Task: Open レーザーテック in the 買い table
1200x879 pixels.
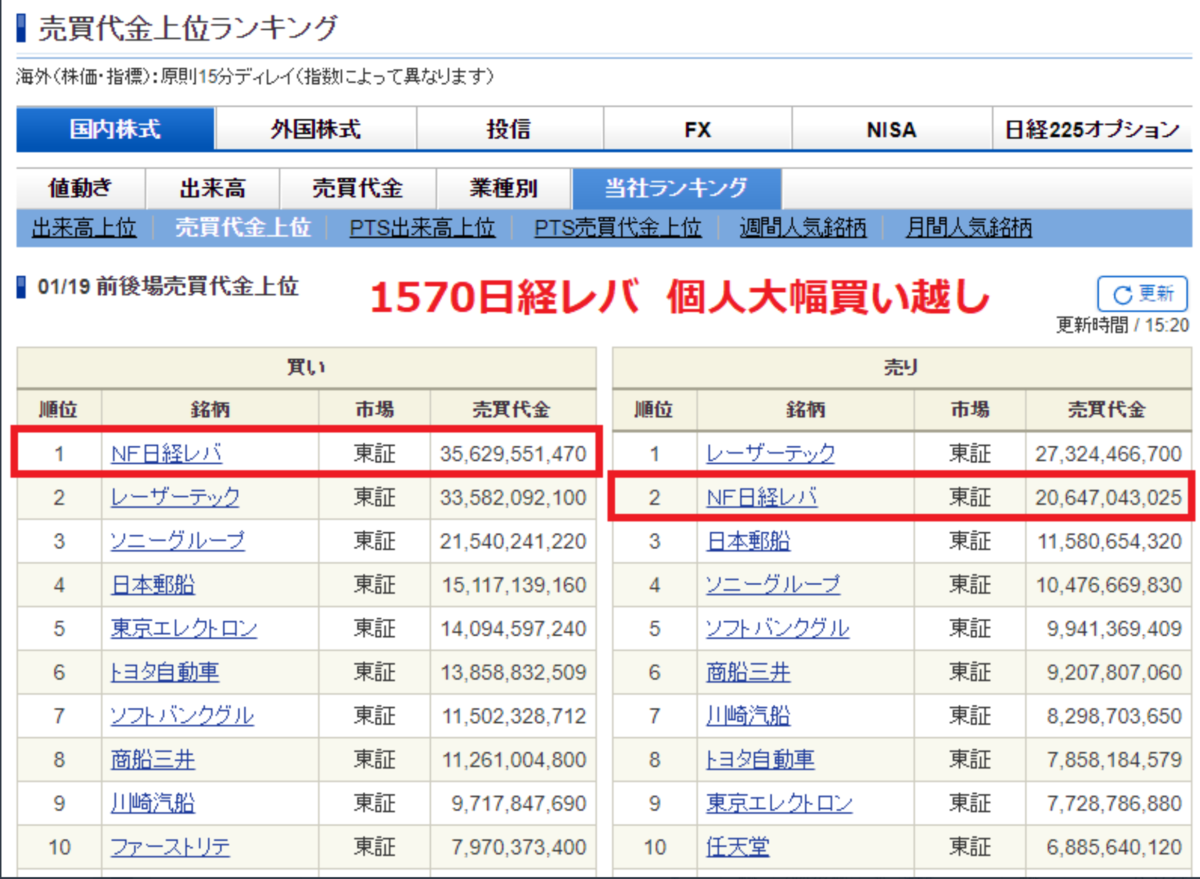Action: (x=175, y=497)
